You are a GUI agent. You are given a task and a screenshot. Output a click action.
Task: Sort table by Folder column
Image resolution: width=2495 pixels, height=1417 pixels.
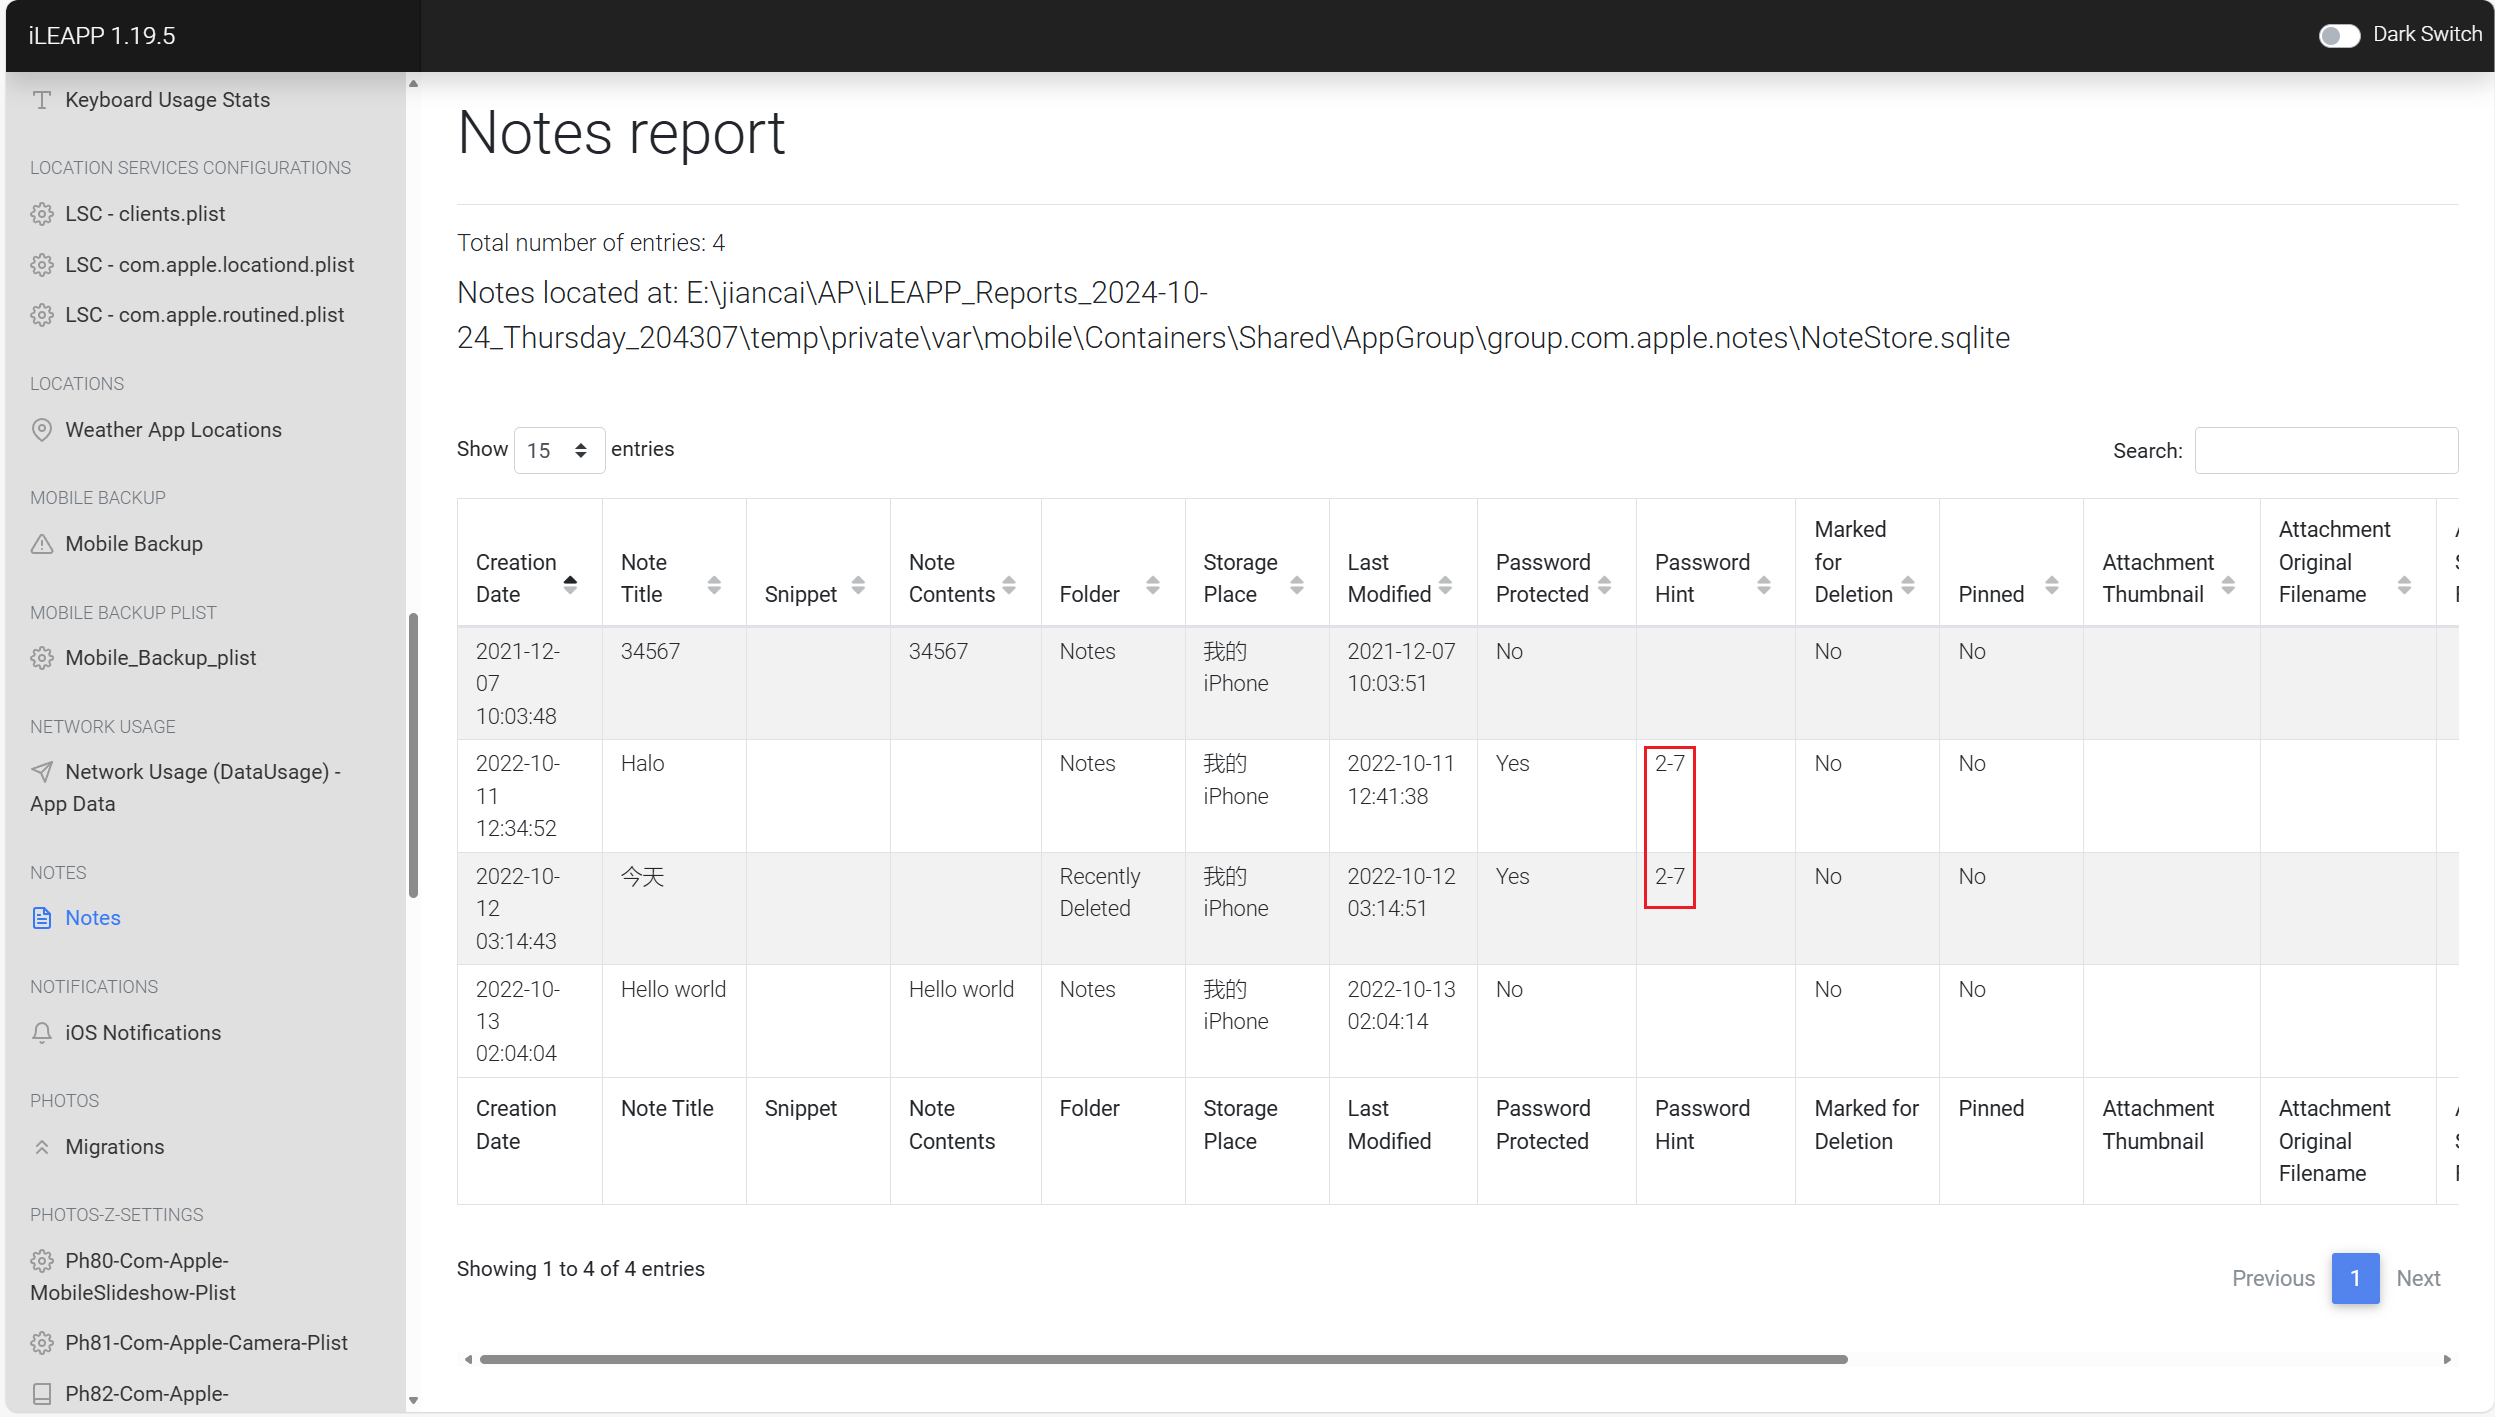coord(1113,563)
